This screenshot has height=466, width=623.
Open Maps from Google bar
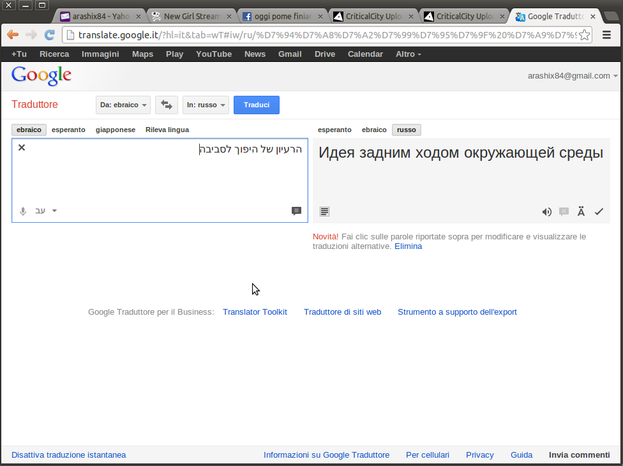click(x=143, y=54)
